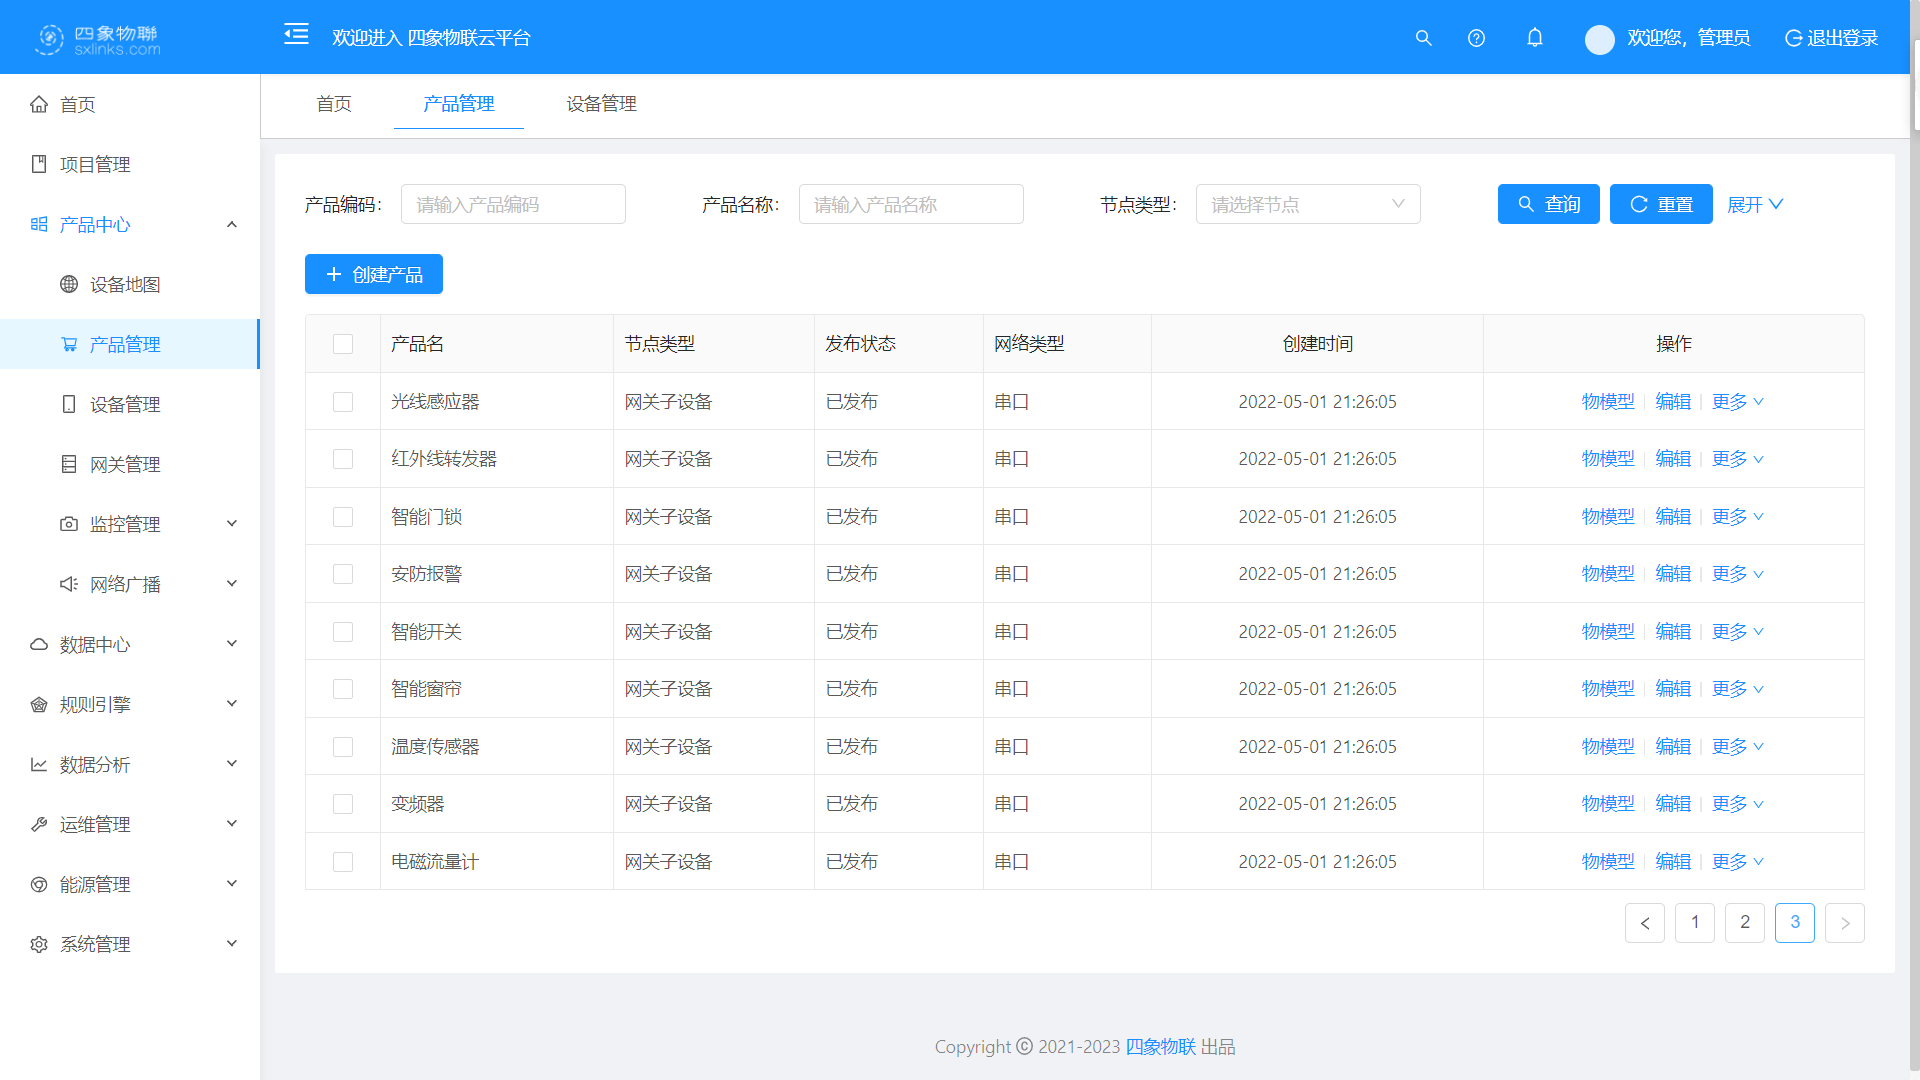This screenshot has width=1920, height=1080.
Task: Click the notification bell icon
Action: (1535, 37)
